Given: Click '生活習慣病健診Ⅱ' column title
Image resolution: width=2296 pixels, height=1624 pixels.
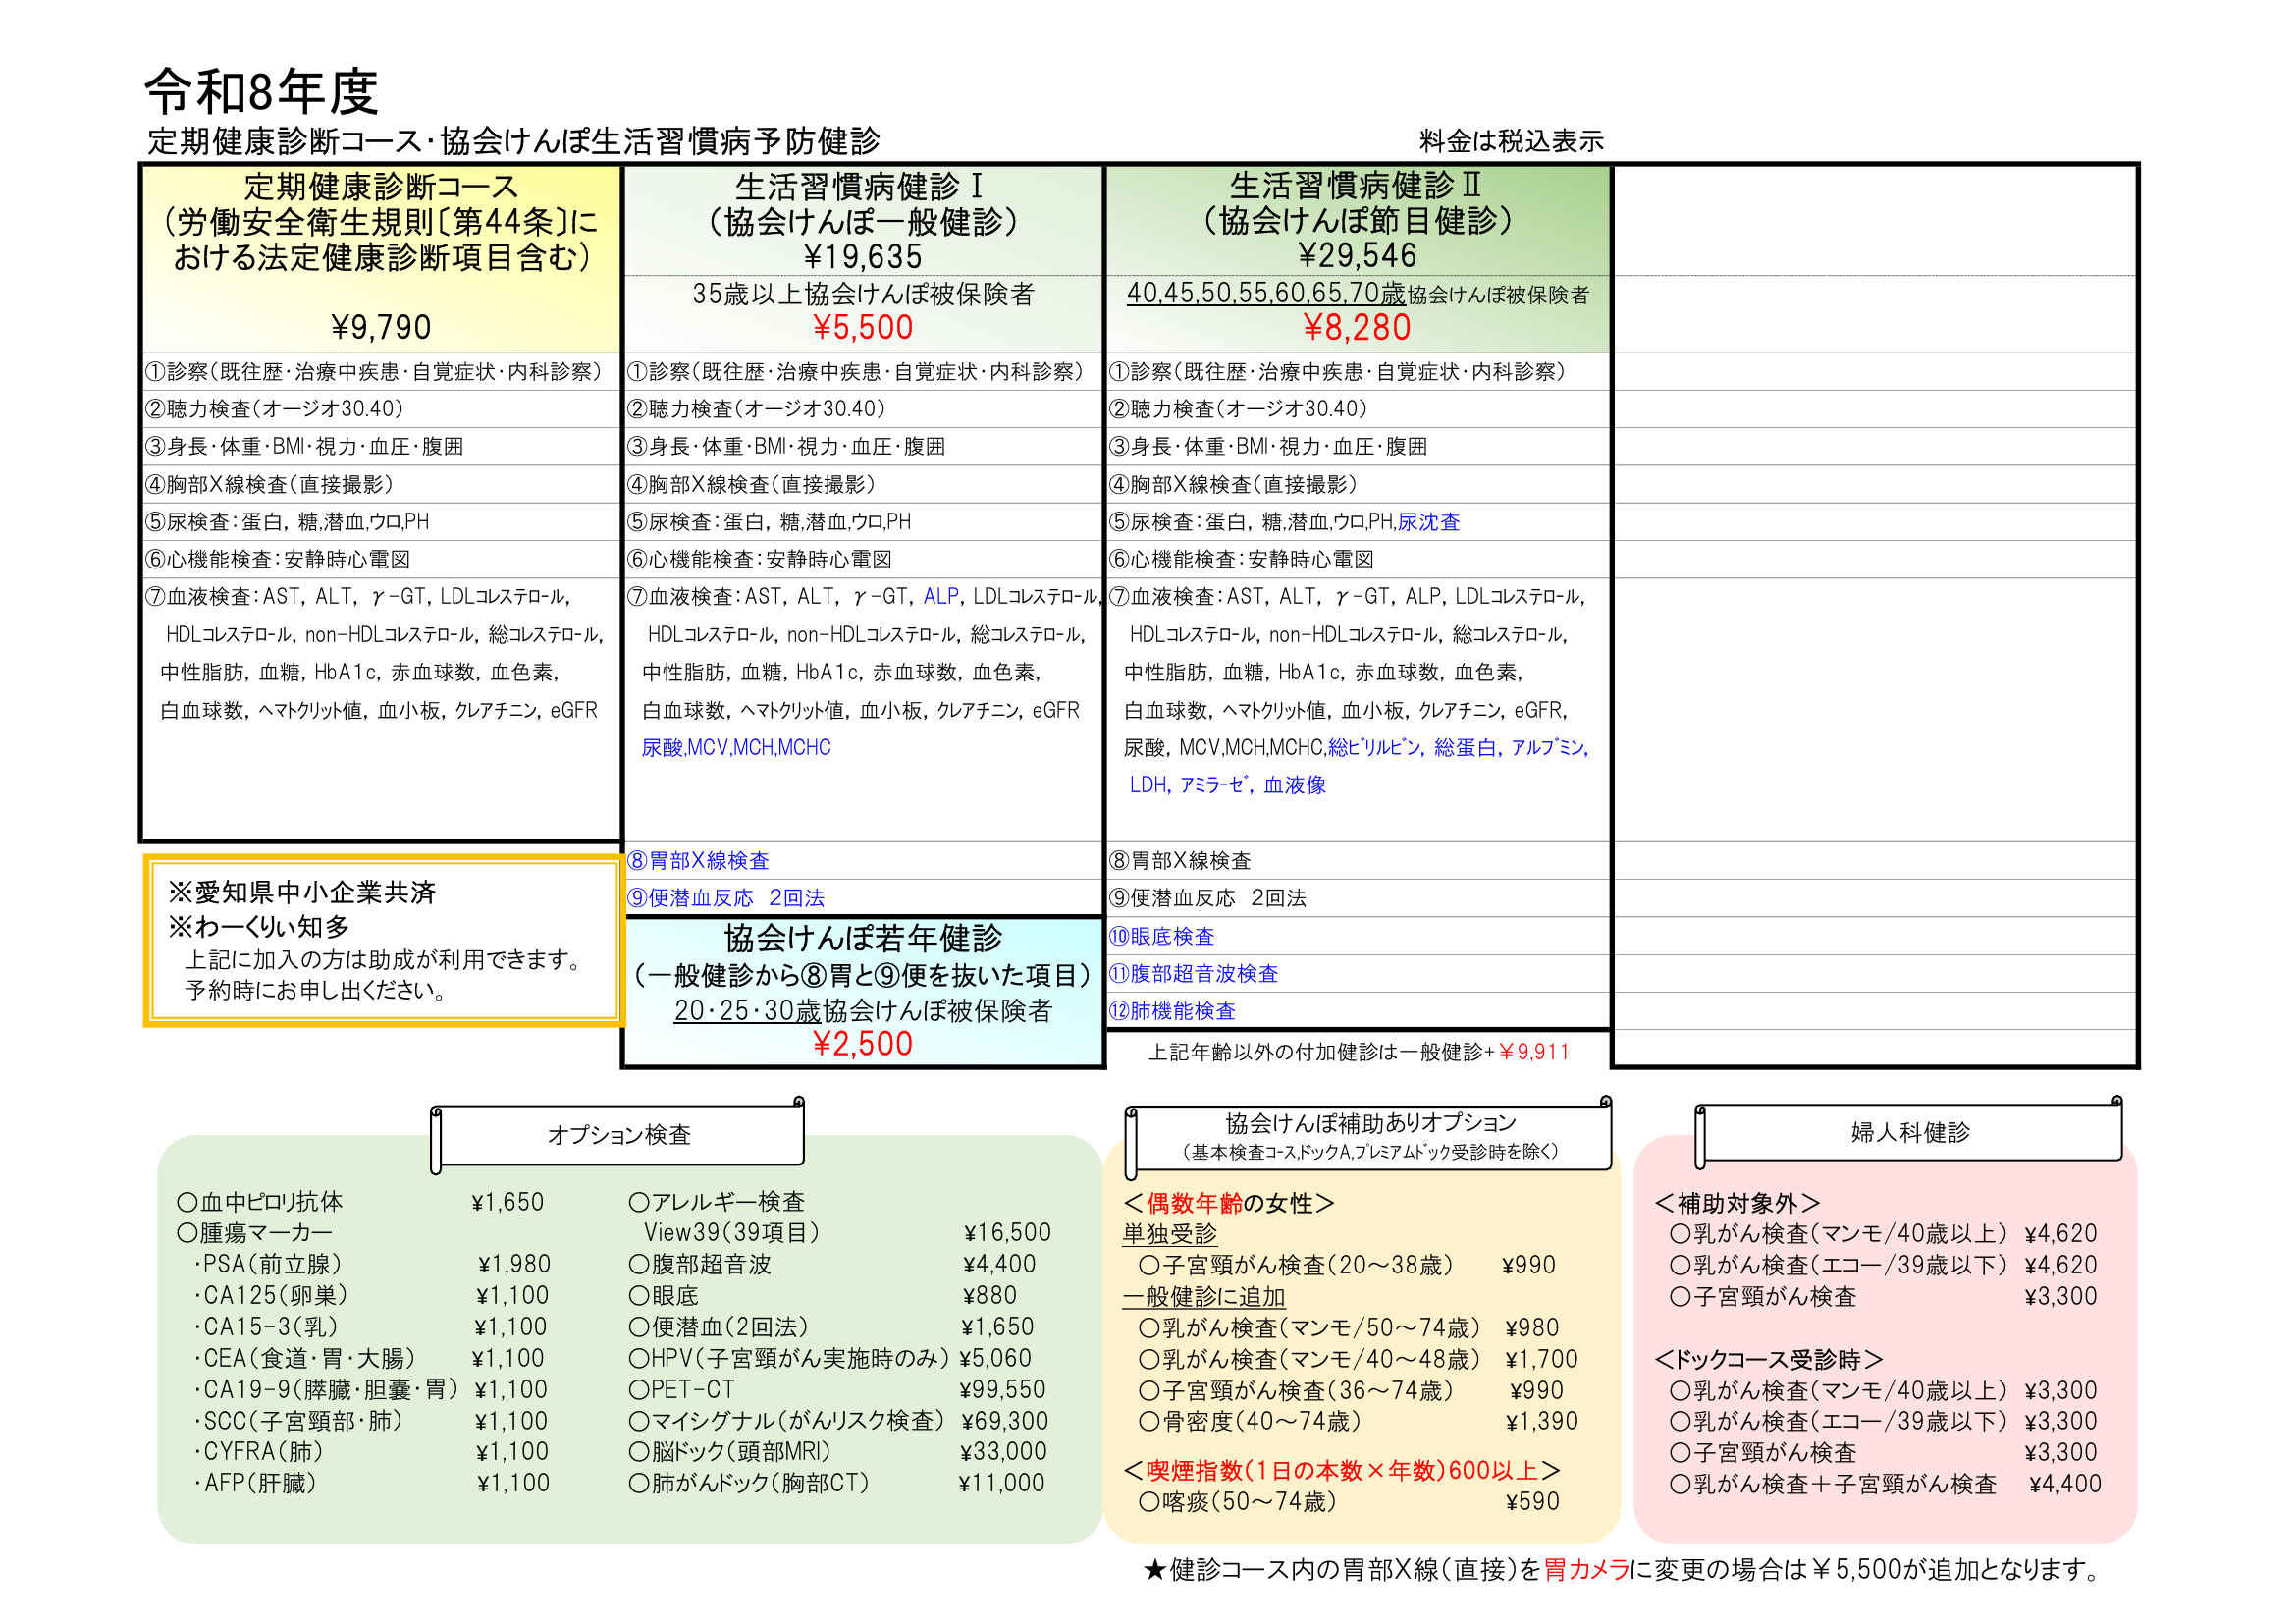Looking at the screenshot, I should 1356,185.
